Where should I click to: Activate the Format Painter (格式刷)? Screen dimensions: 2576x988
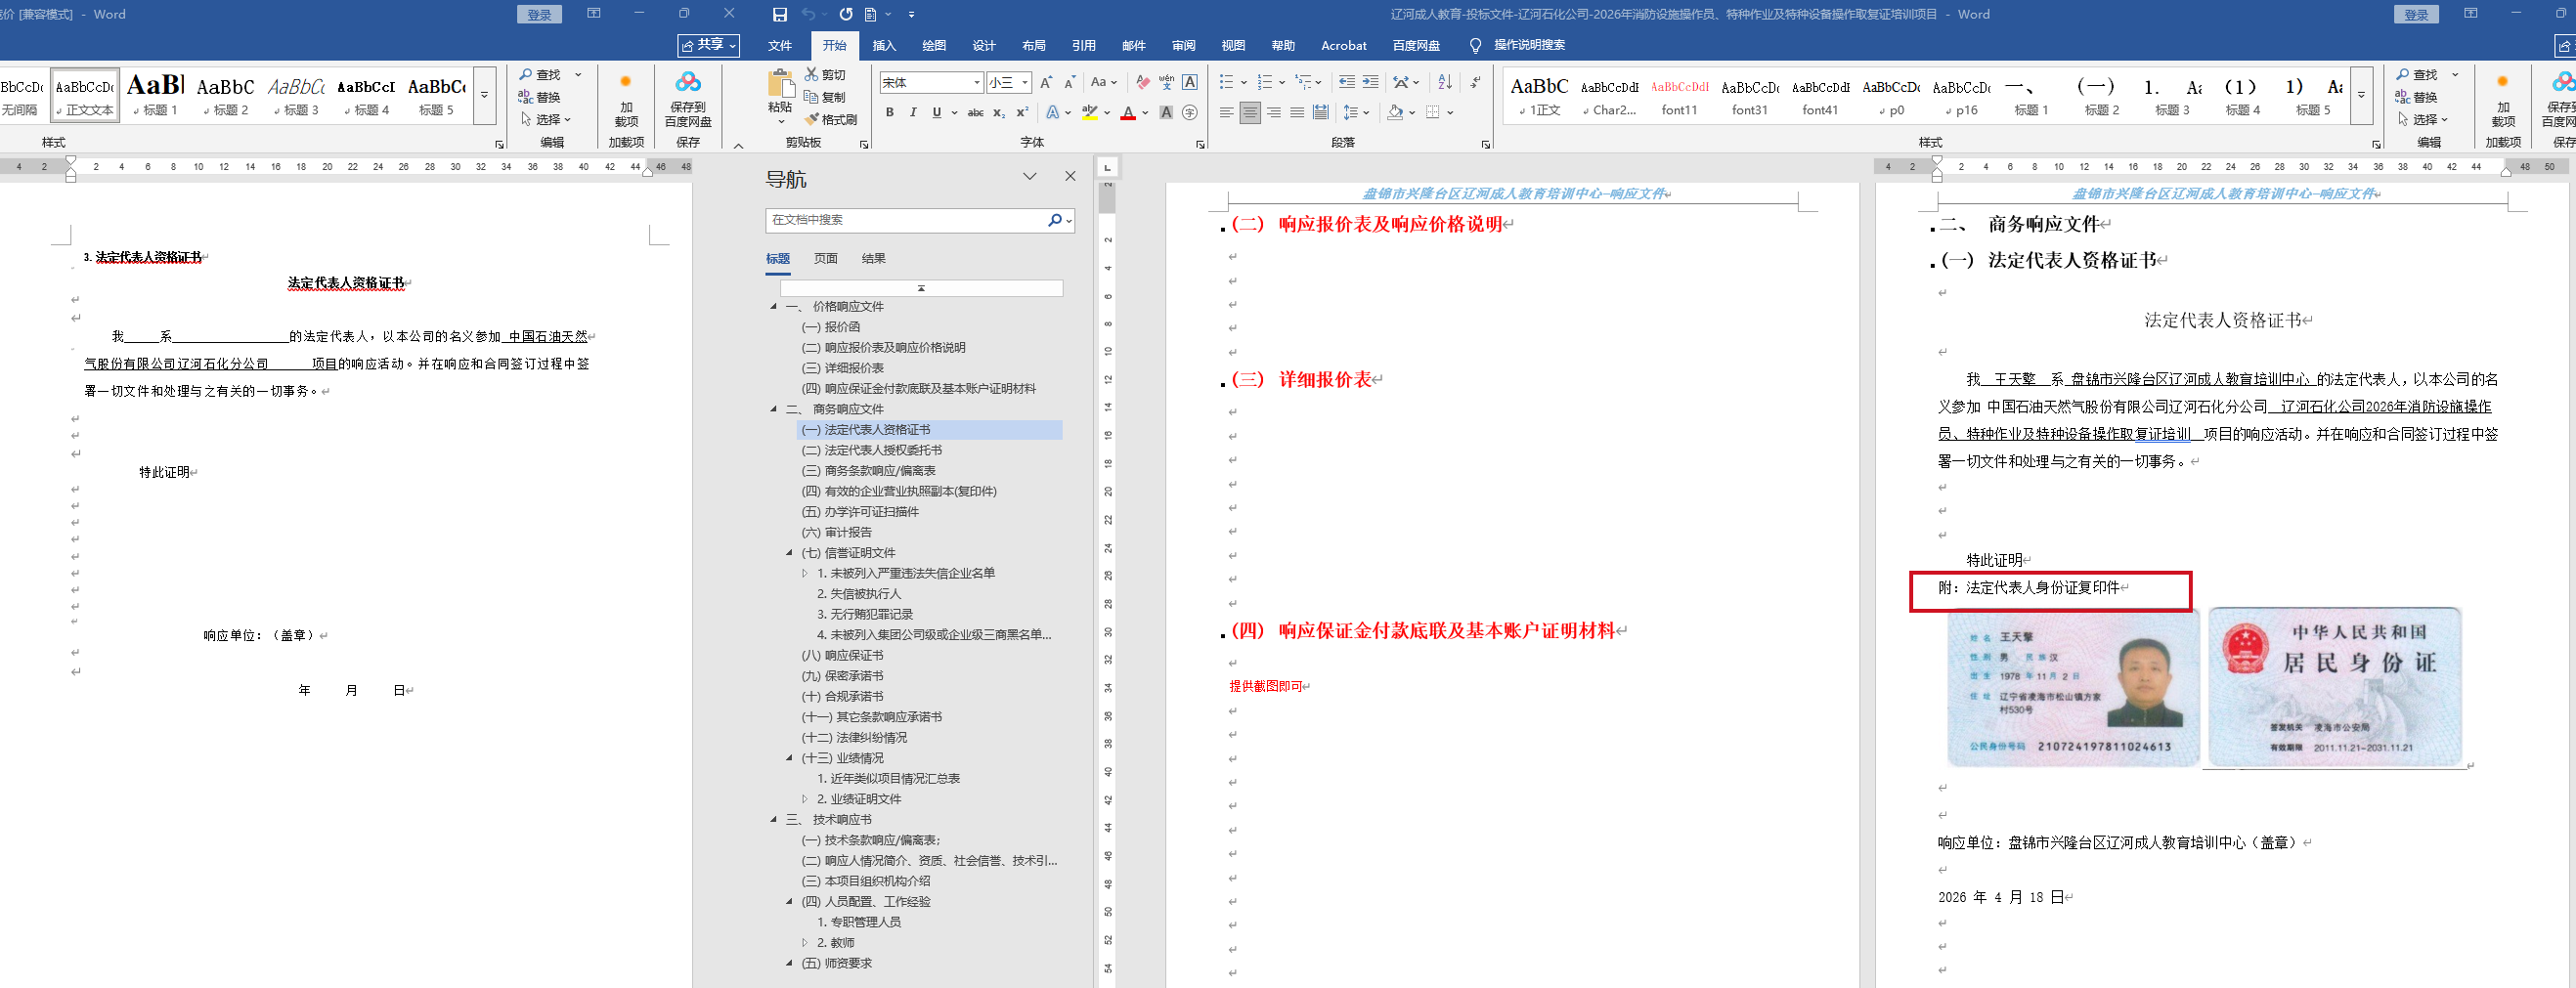coord(831,119)
